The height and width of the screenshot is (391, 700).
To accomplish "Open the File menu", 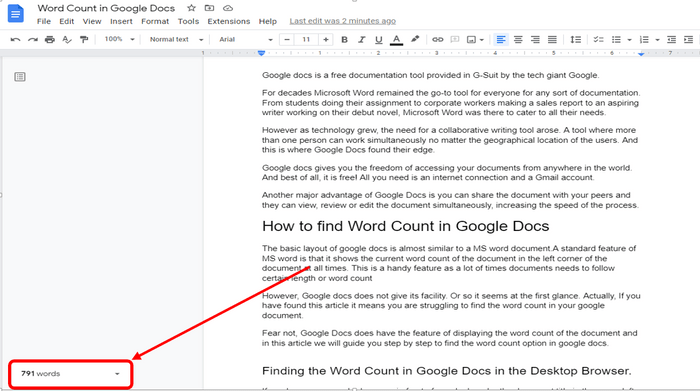I will click(x=44, y=21).
